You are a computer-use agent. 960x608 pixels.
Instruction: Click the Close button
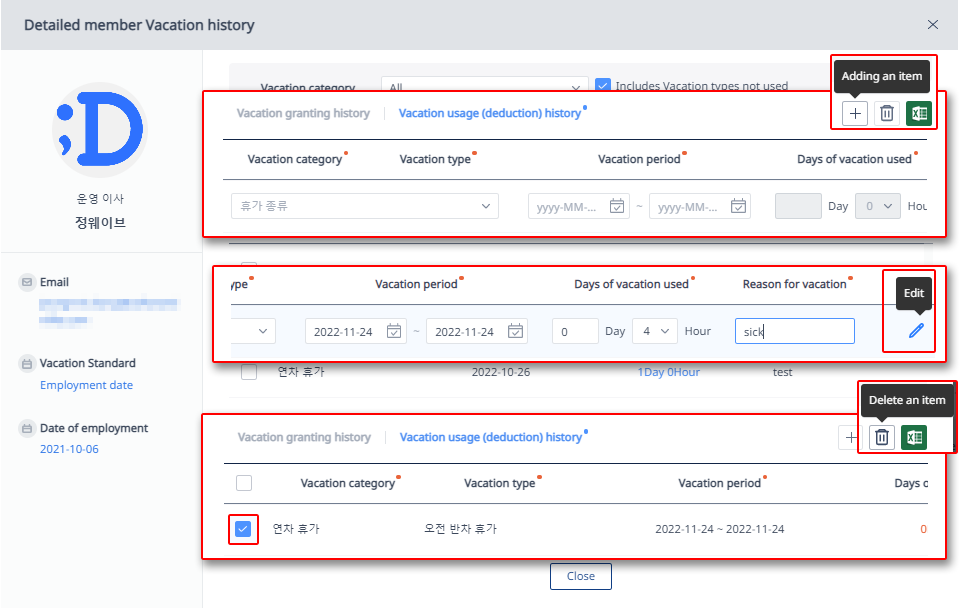pos(580,576)
